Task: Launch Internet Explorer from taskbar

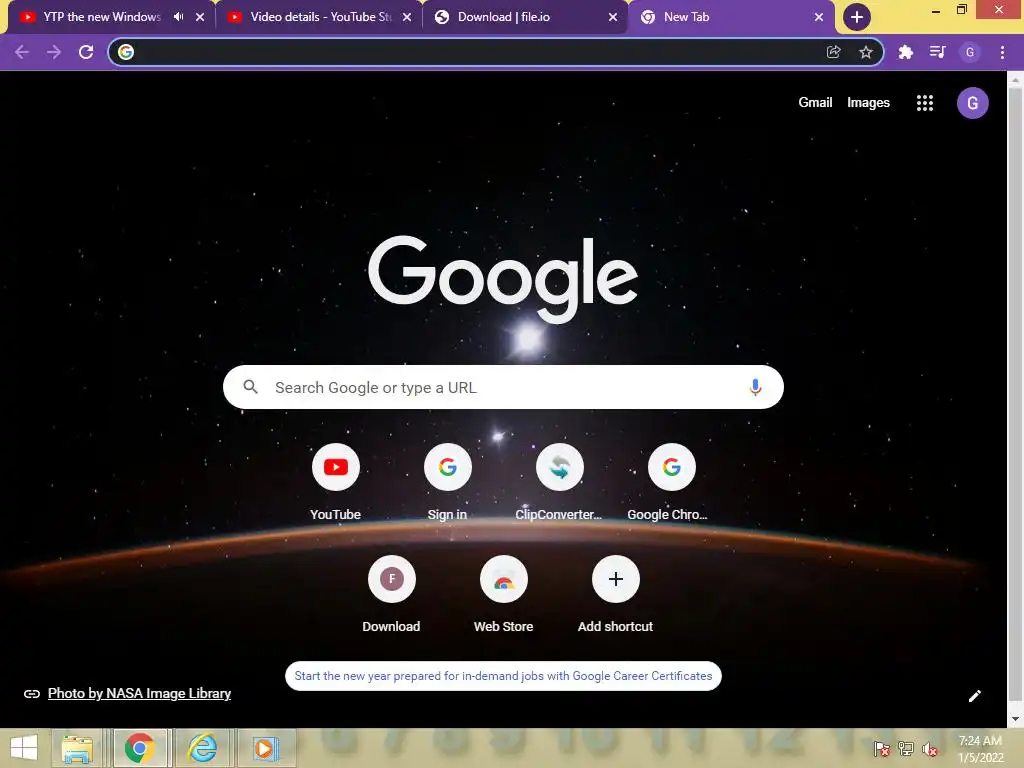Action: tap(202, 748)
